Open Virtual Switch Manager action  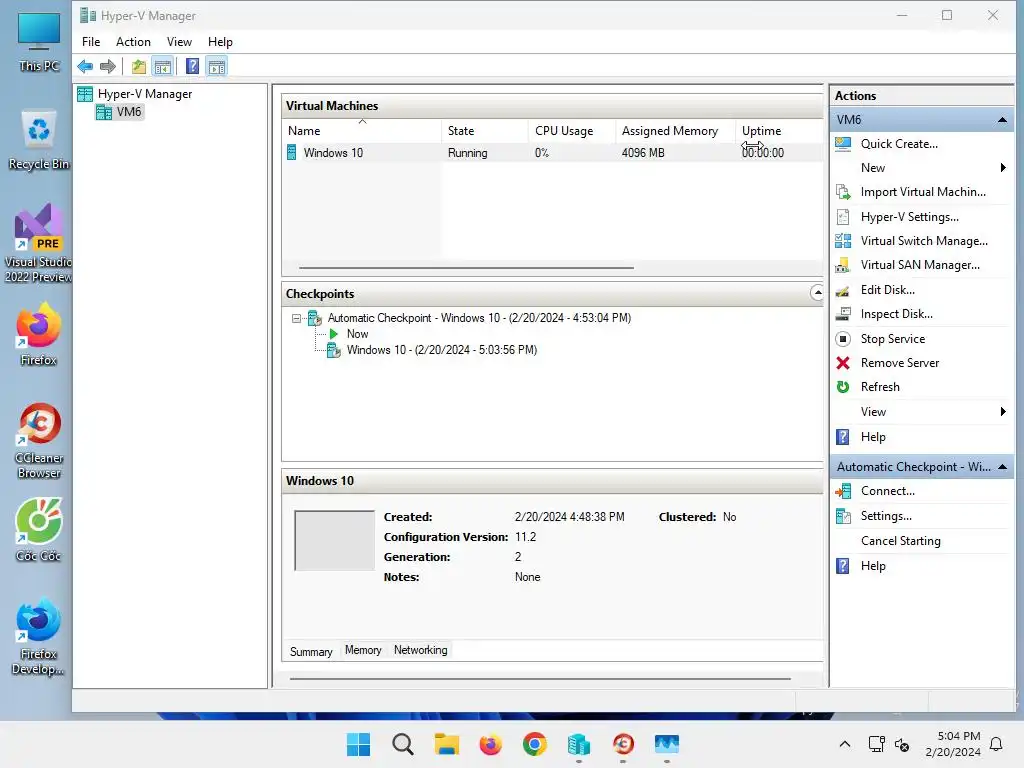click(923, 241)
